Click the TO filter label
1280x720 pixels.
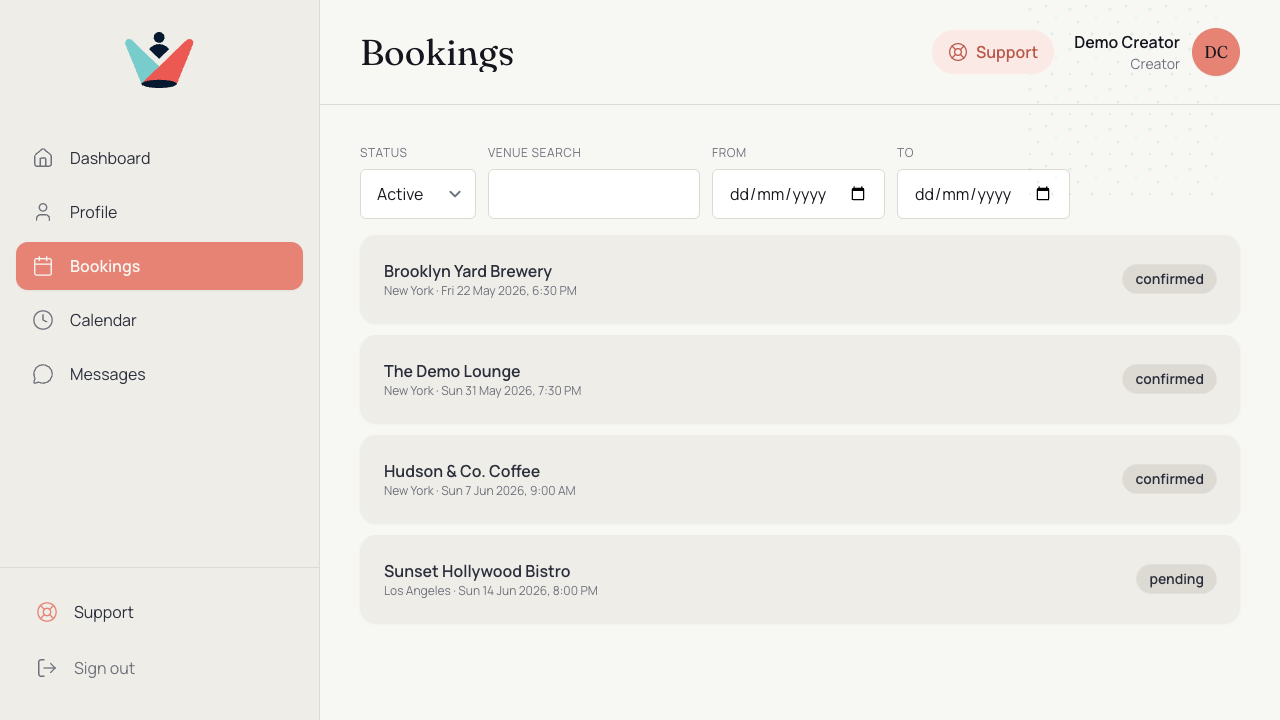905,153
